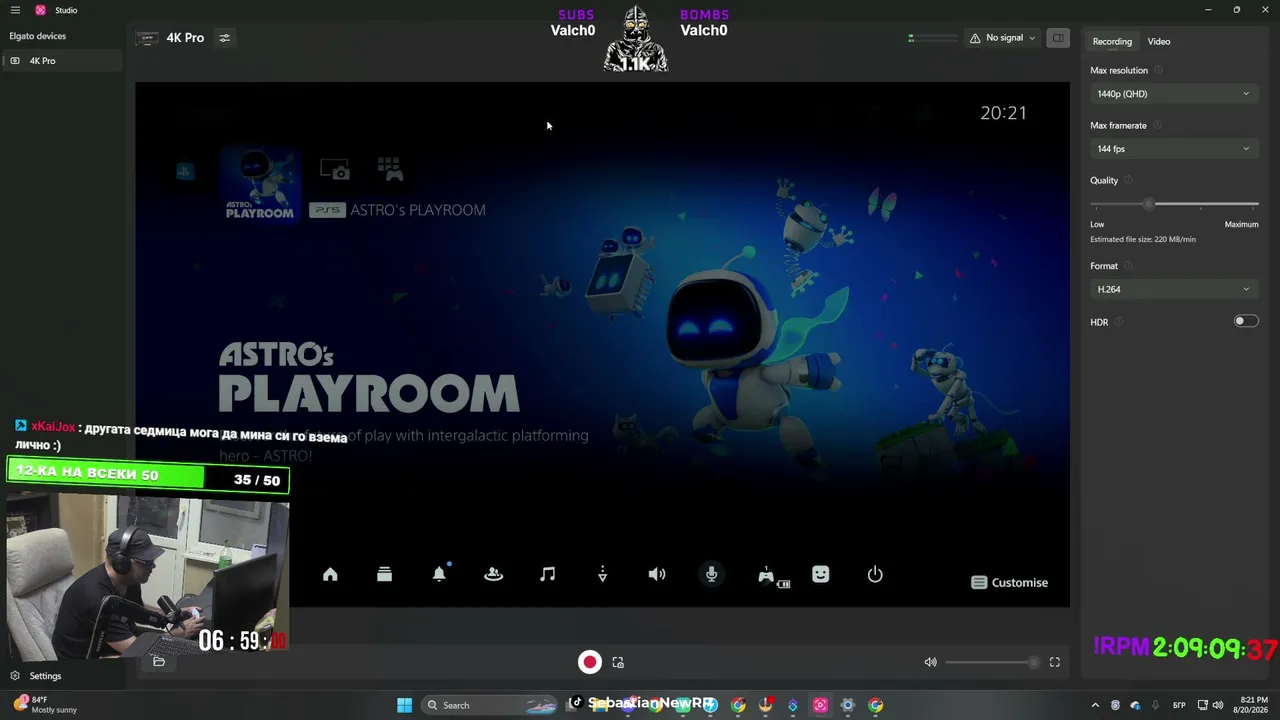Switch keyboard language from БГР
This screenshot has height=720, width=1280.
pos(1179,705)
